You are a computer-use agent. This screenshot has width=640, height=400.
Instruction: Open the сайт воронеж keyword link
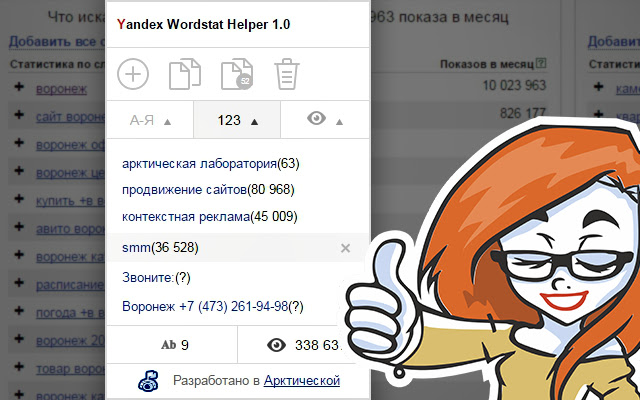tap(70, 117)
